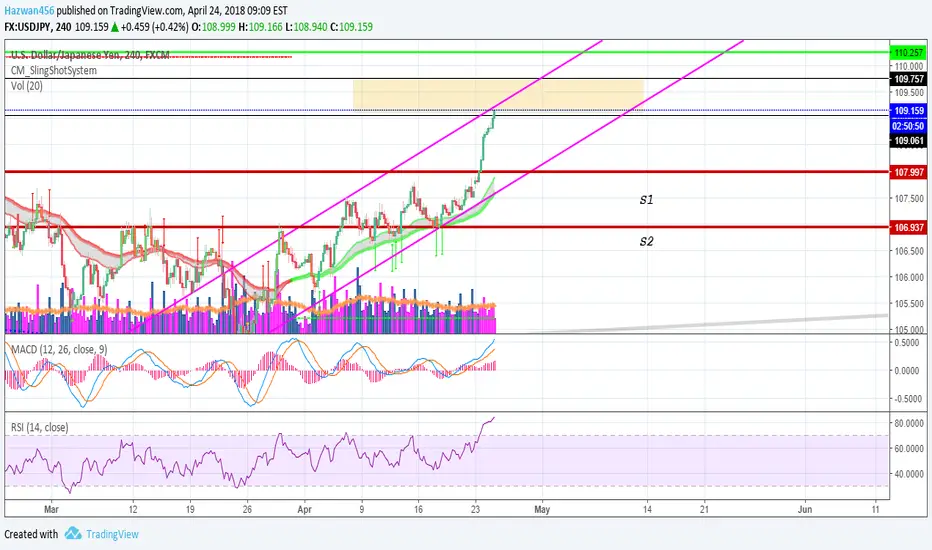This screenshot has height=550, width=932.
Task: Open the TradingView link at the bottom
Action: point(112,534)
